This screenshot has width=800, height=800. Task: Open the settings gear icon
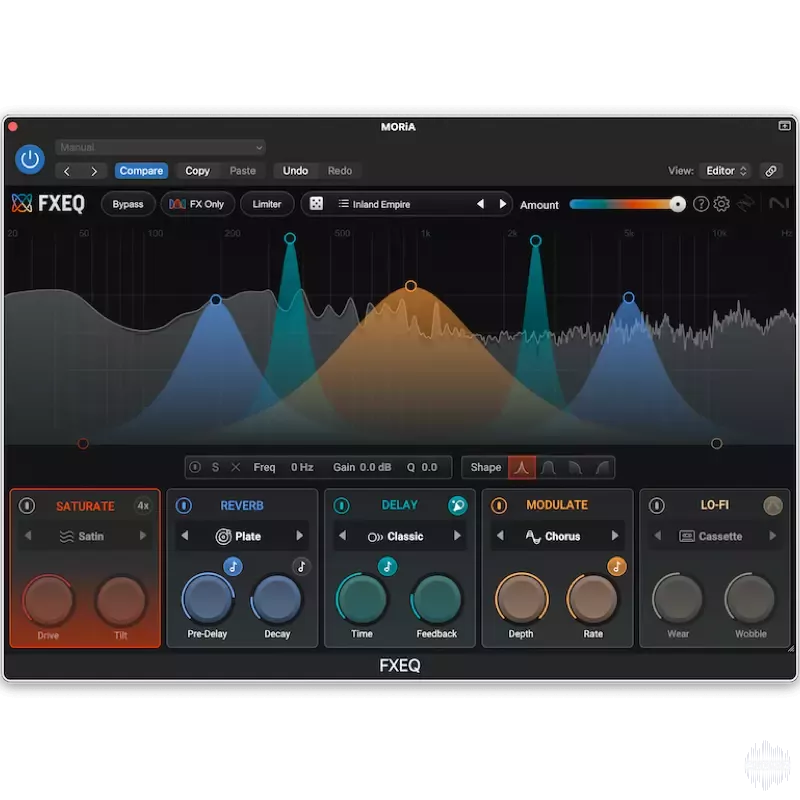721,204
